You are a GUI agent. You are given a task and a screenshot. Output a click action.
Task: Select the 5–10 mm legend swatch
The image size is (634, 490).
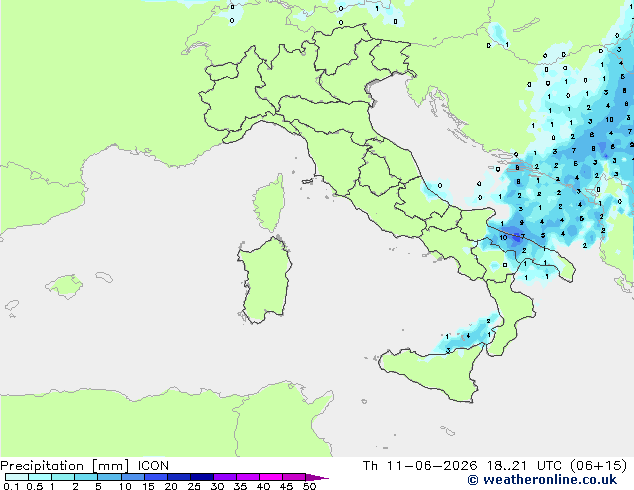point(109,477)
